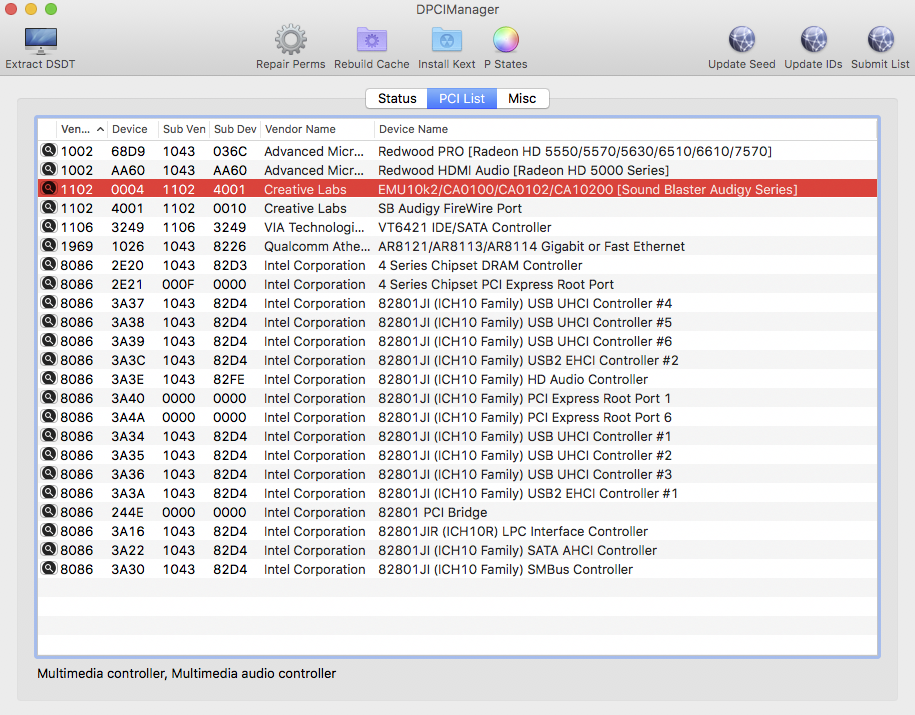Click the Submit List globe icon
The width and height of the screenshot is (915, 715).
pyautogui.click(x=880, y=40)
